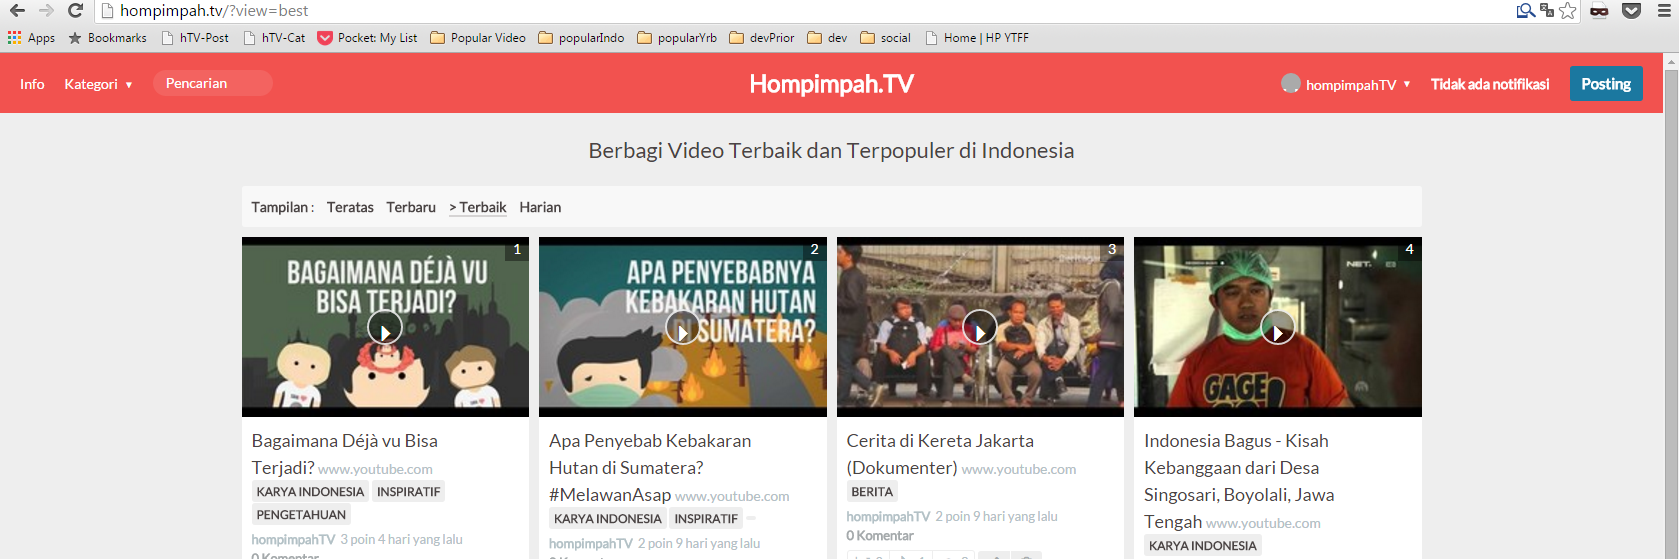Expand the Popular Video bookmark folder
Screen dimensions: 1679x559
478,38
